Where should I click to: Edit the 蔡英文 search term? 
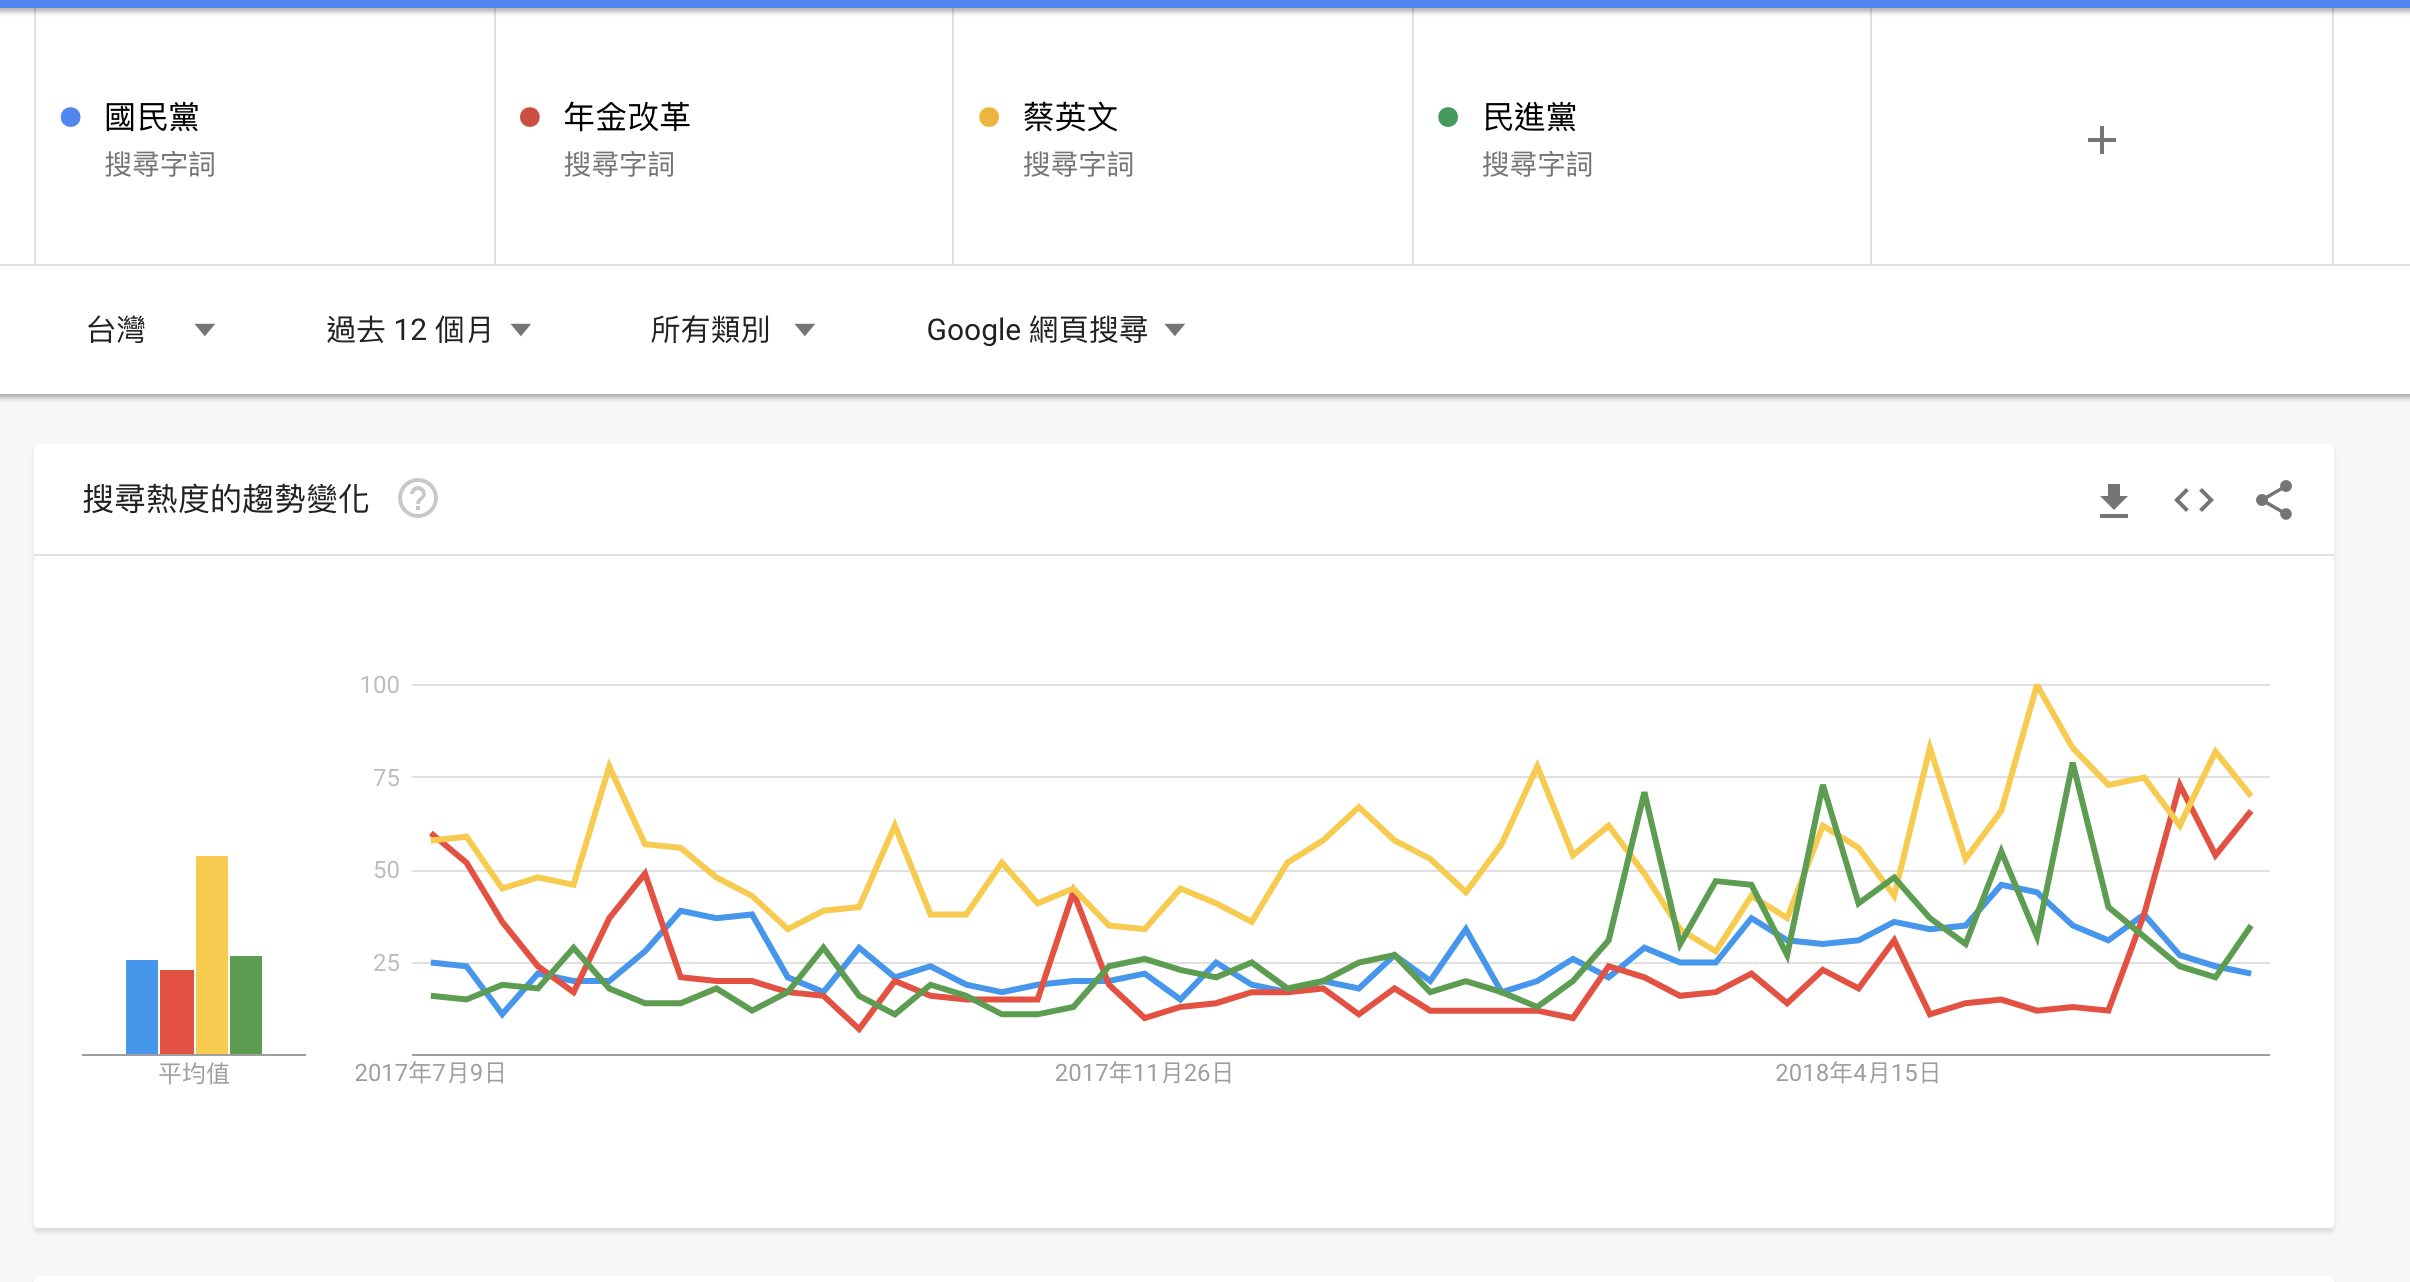tap(1070, 117)
